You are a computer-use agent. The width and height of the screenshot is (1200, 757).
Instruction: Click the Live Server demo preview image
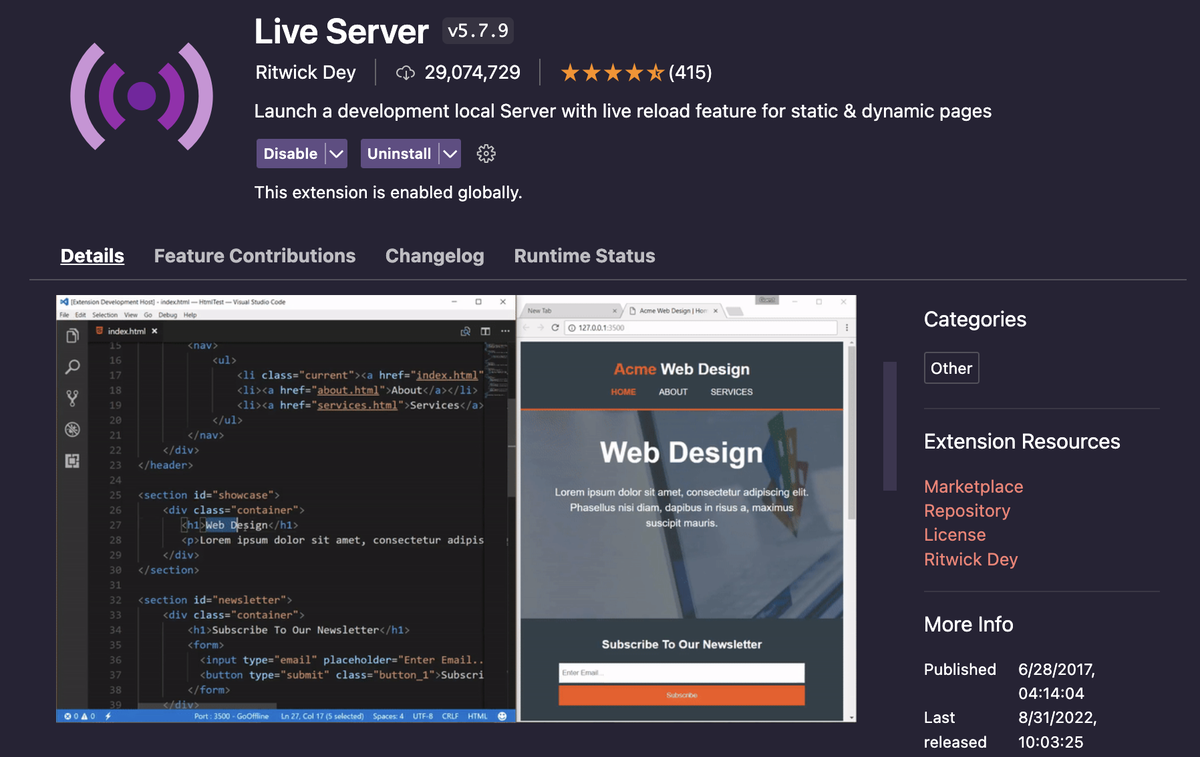457,508
